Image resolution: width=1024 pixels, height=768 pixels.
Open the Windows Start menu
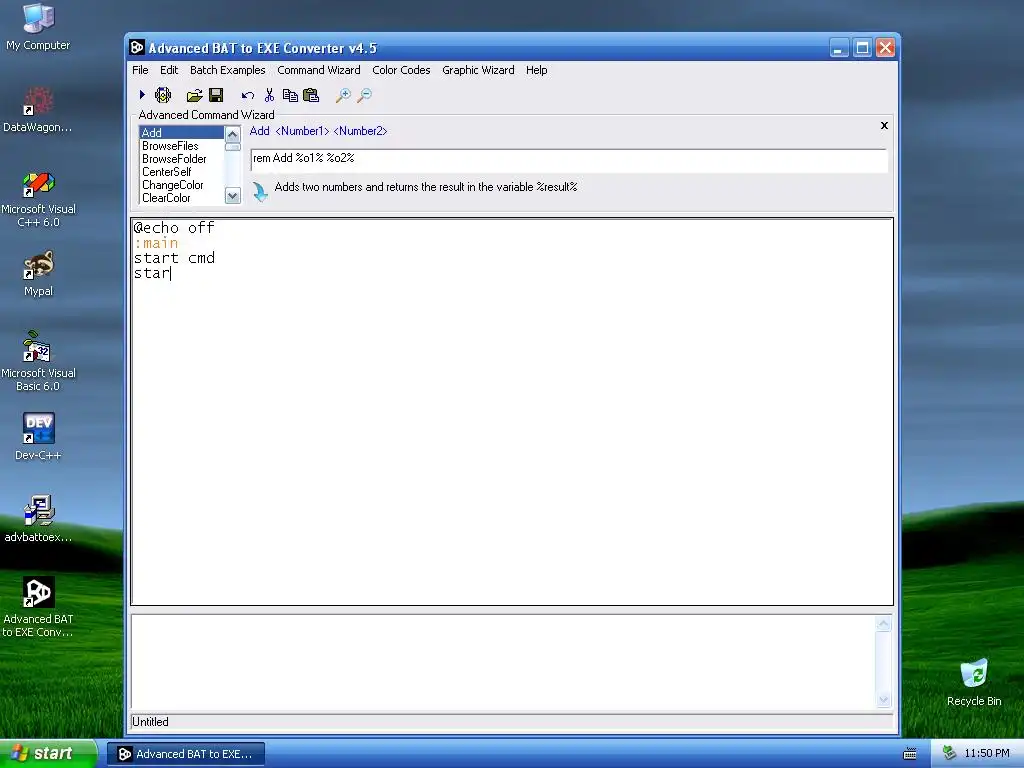(x=48, y=753)
